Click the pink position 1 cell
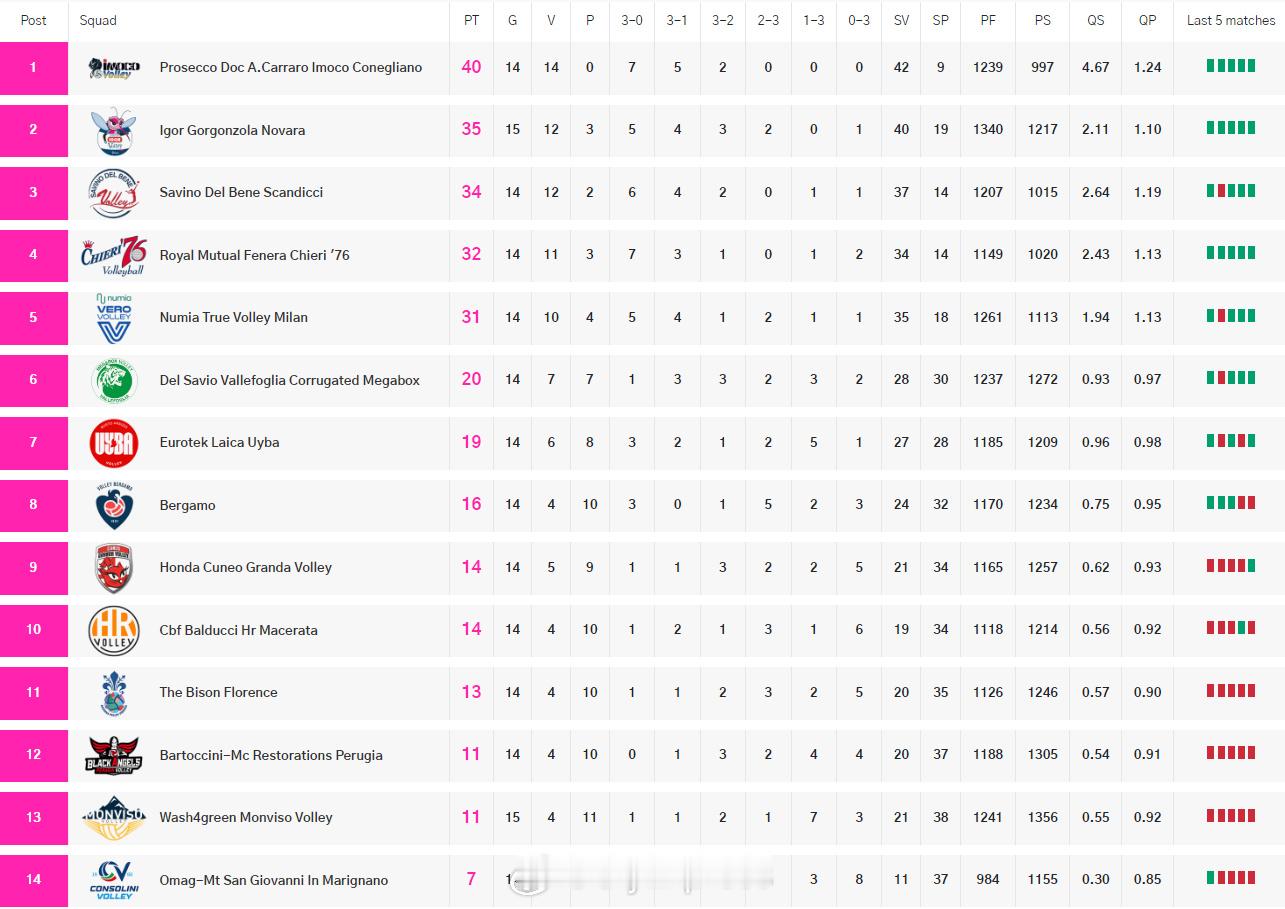Viewport: 1285px width, 909px height. coord(34,68)
